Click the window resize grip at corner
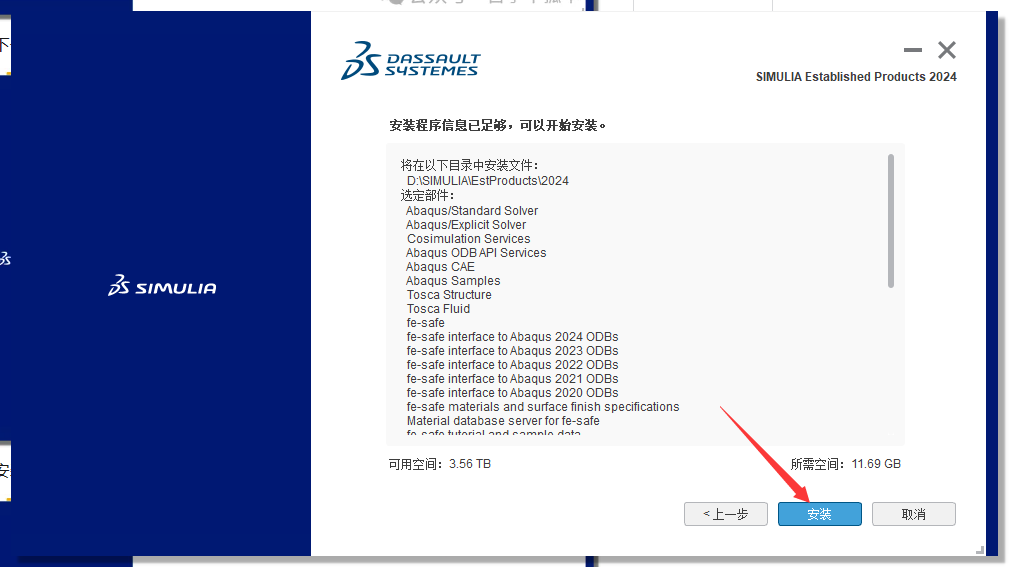The width and height of the screenshot is (1009, 567). (979, 550)
